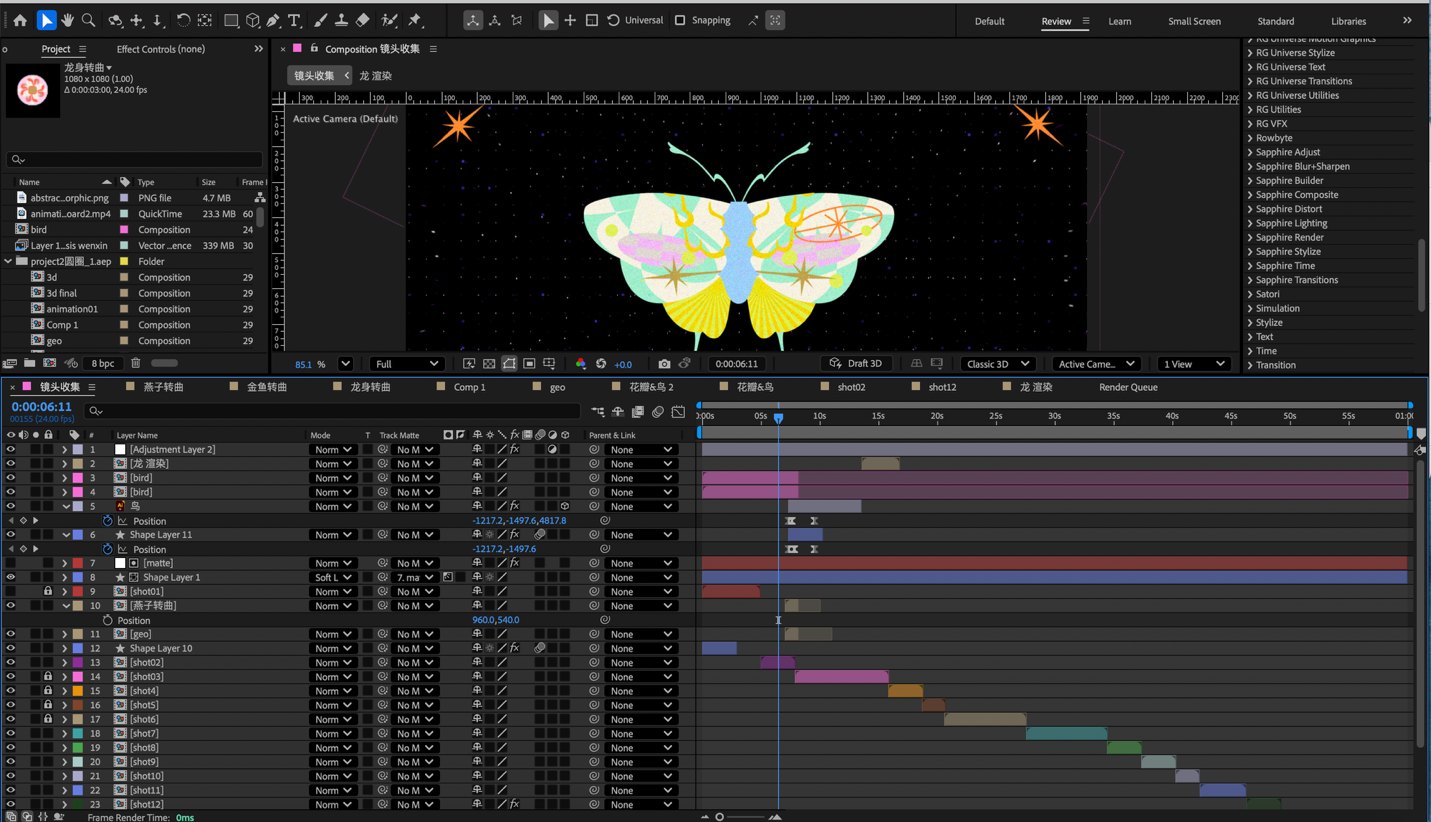Click the Draft 3D button

pos(857,364)
